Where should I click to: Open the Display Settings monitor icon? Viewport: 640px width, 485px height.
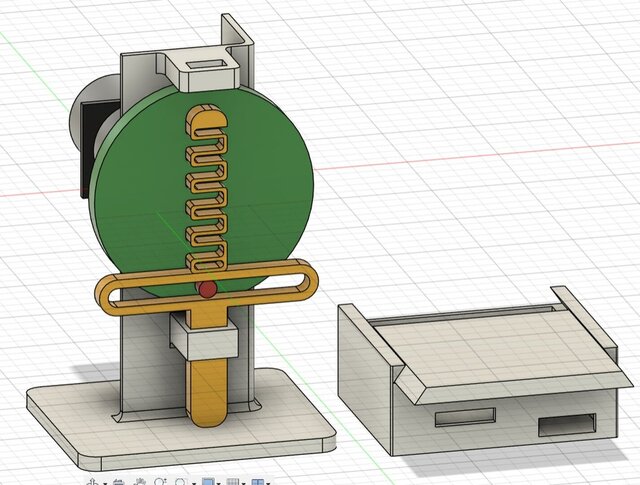(208, 482)
